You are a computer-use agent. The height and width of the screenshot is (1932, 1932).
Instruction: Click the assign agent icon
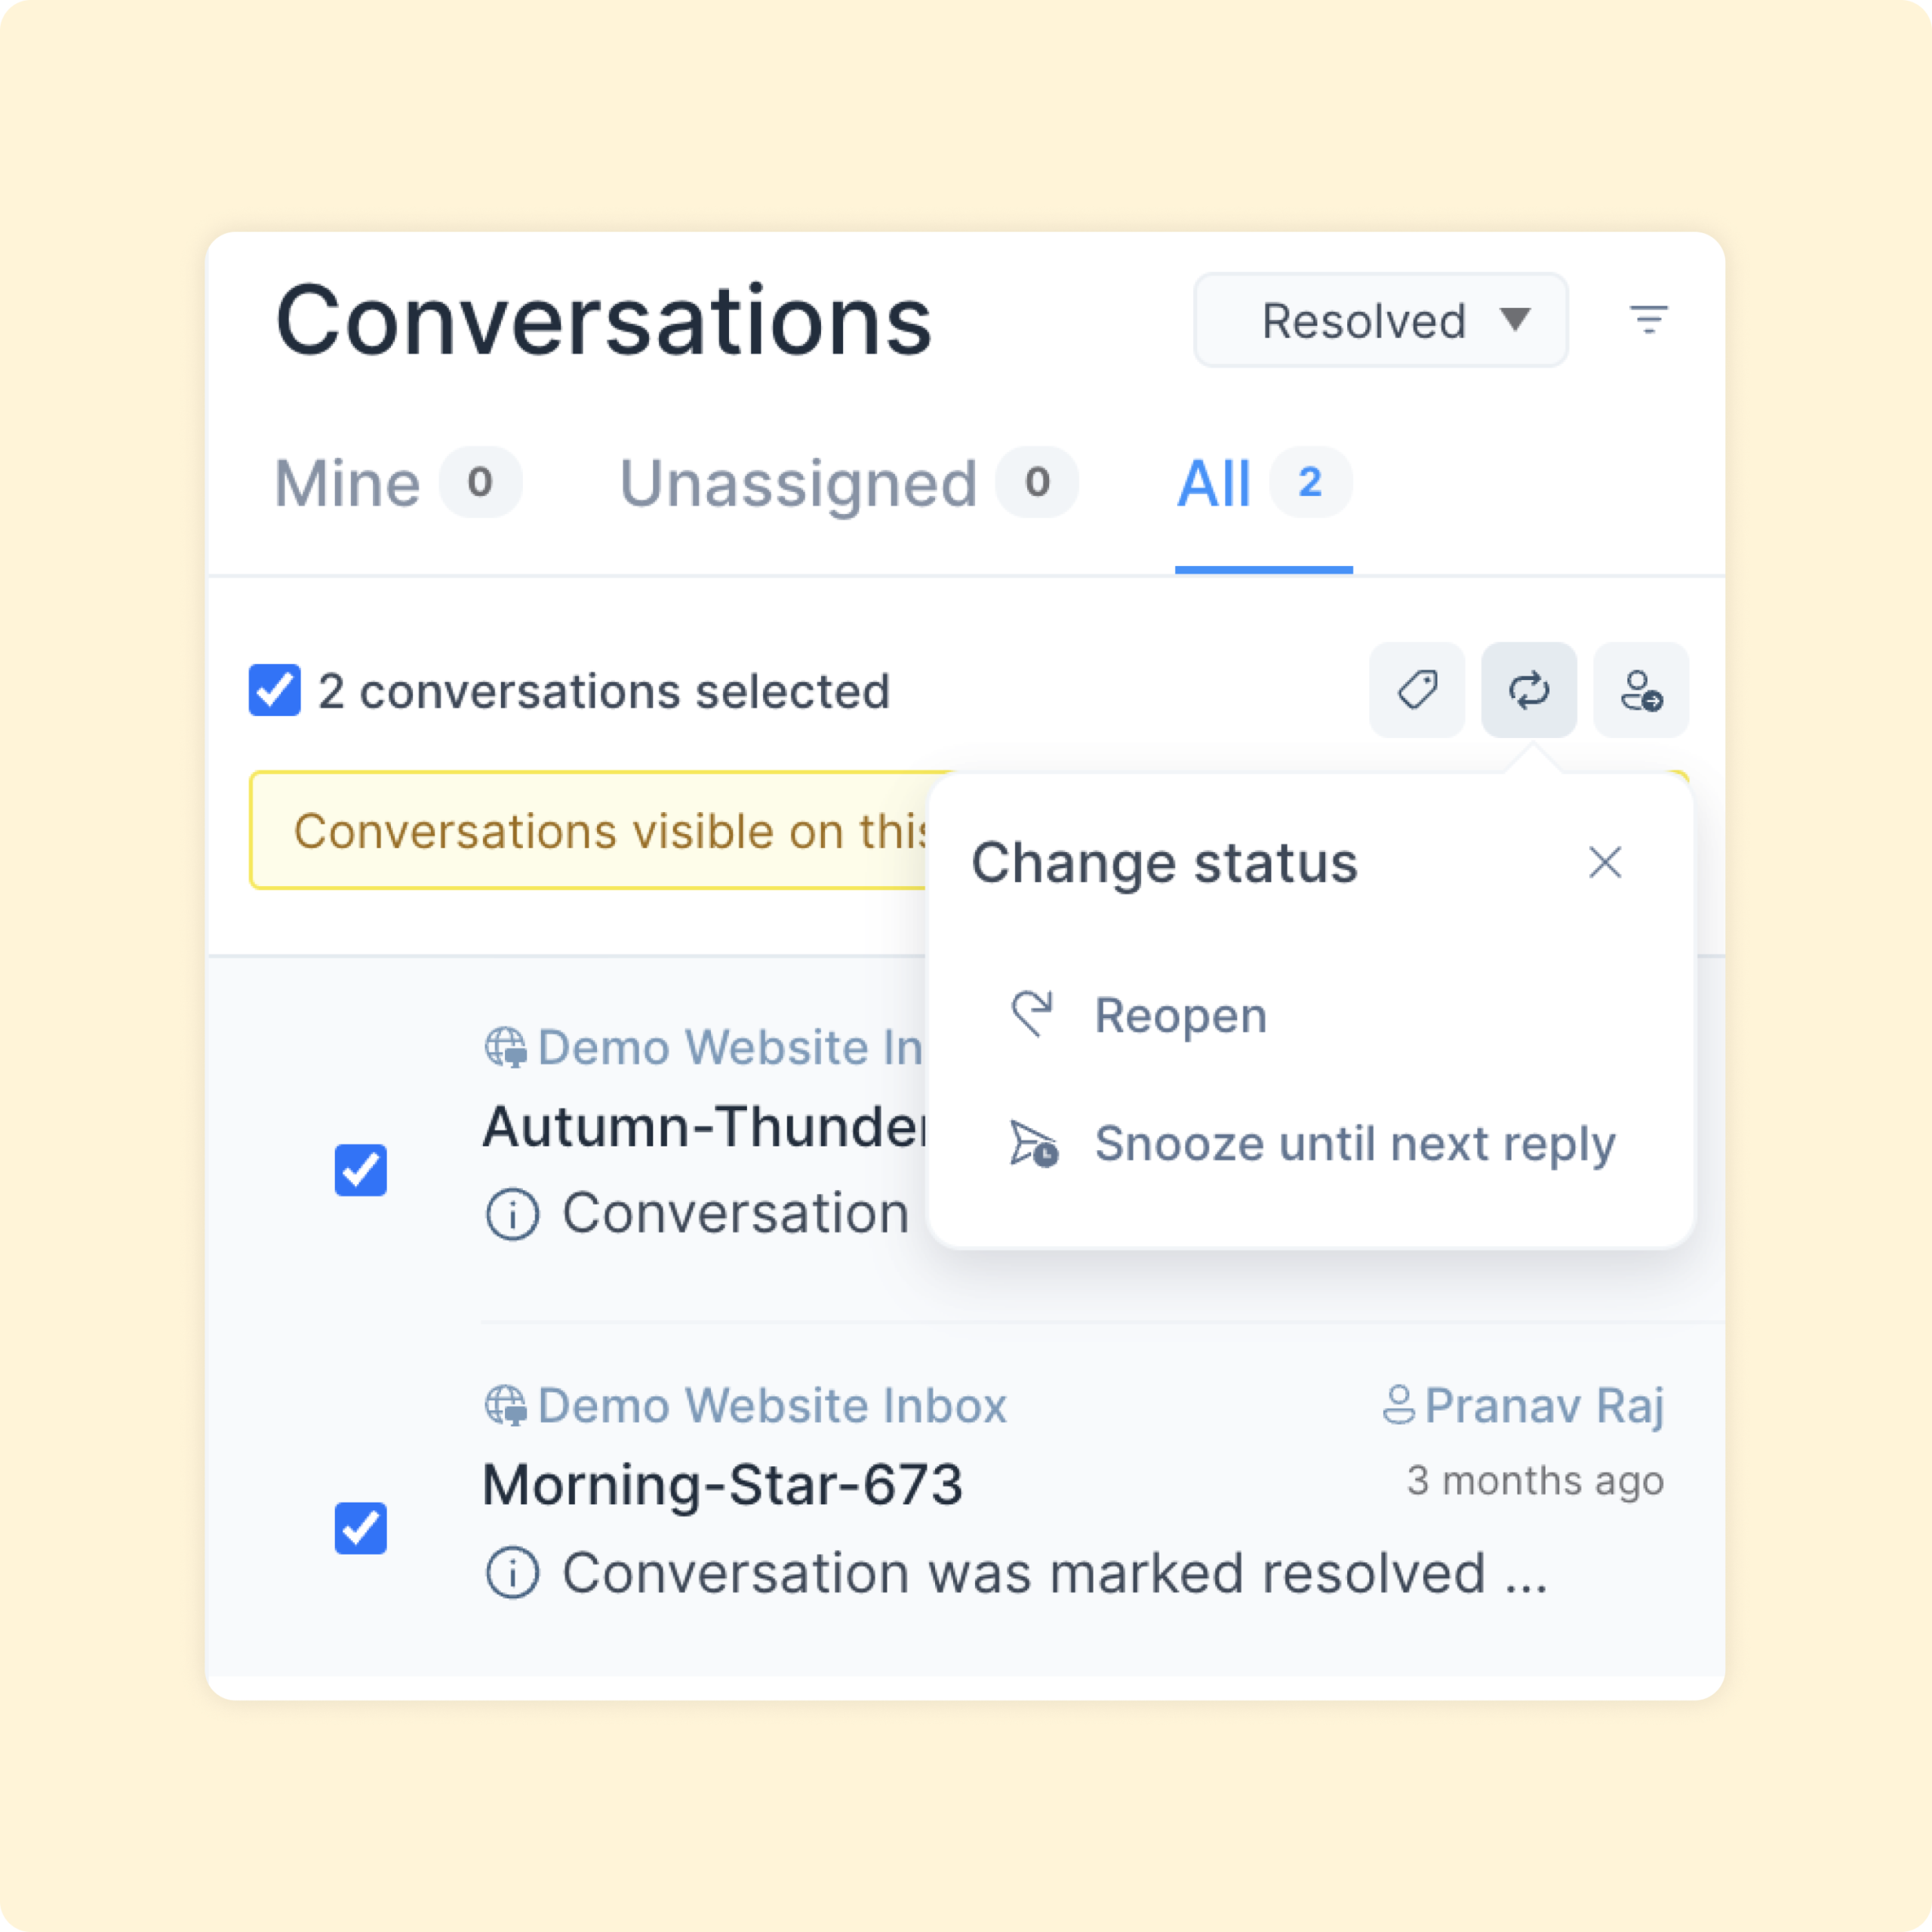tap(1640, 690)
